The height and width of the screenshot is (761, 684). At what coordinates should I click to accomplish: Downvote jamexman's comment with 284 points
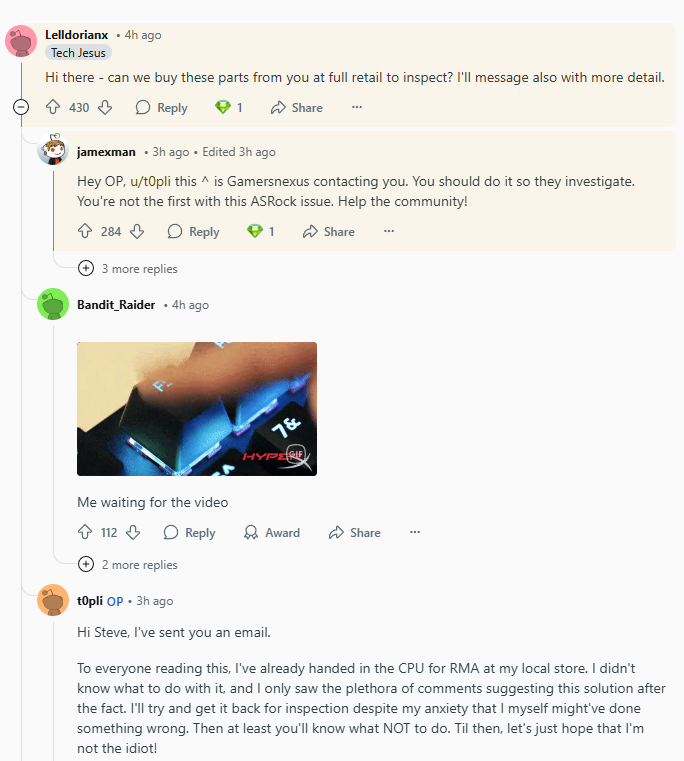(137, 232)
